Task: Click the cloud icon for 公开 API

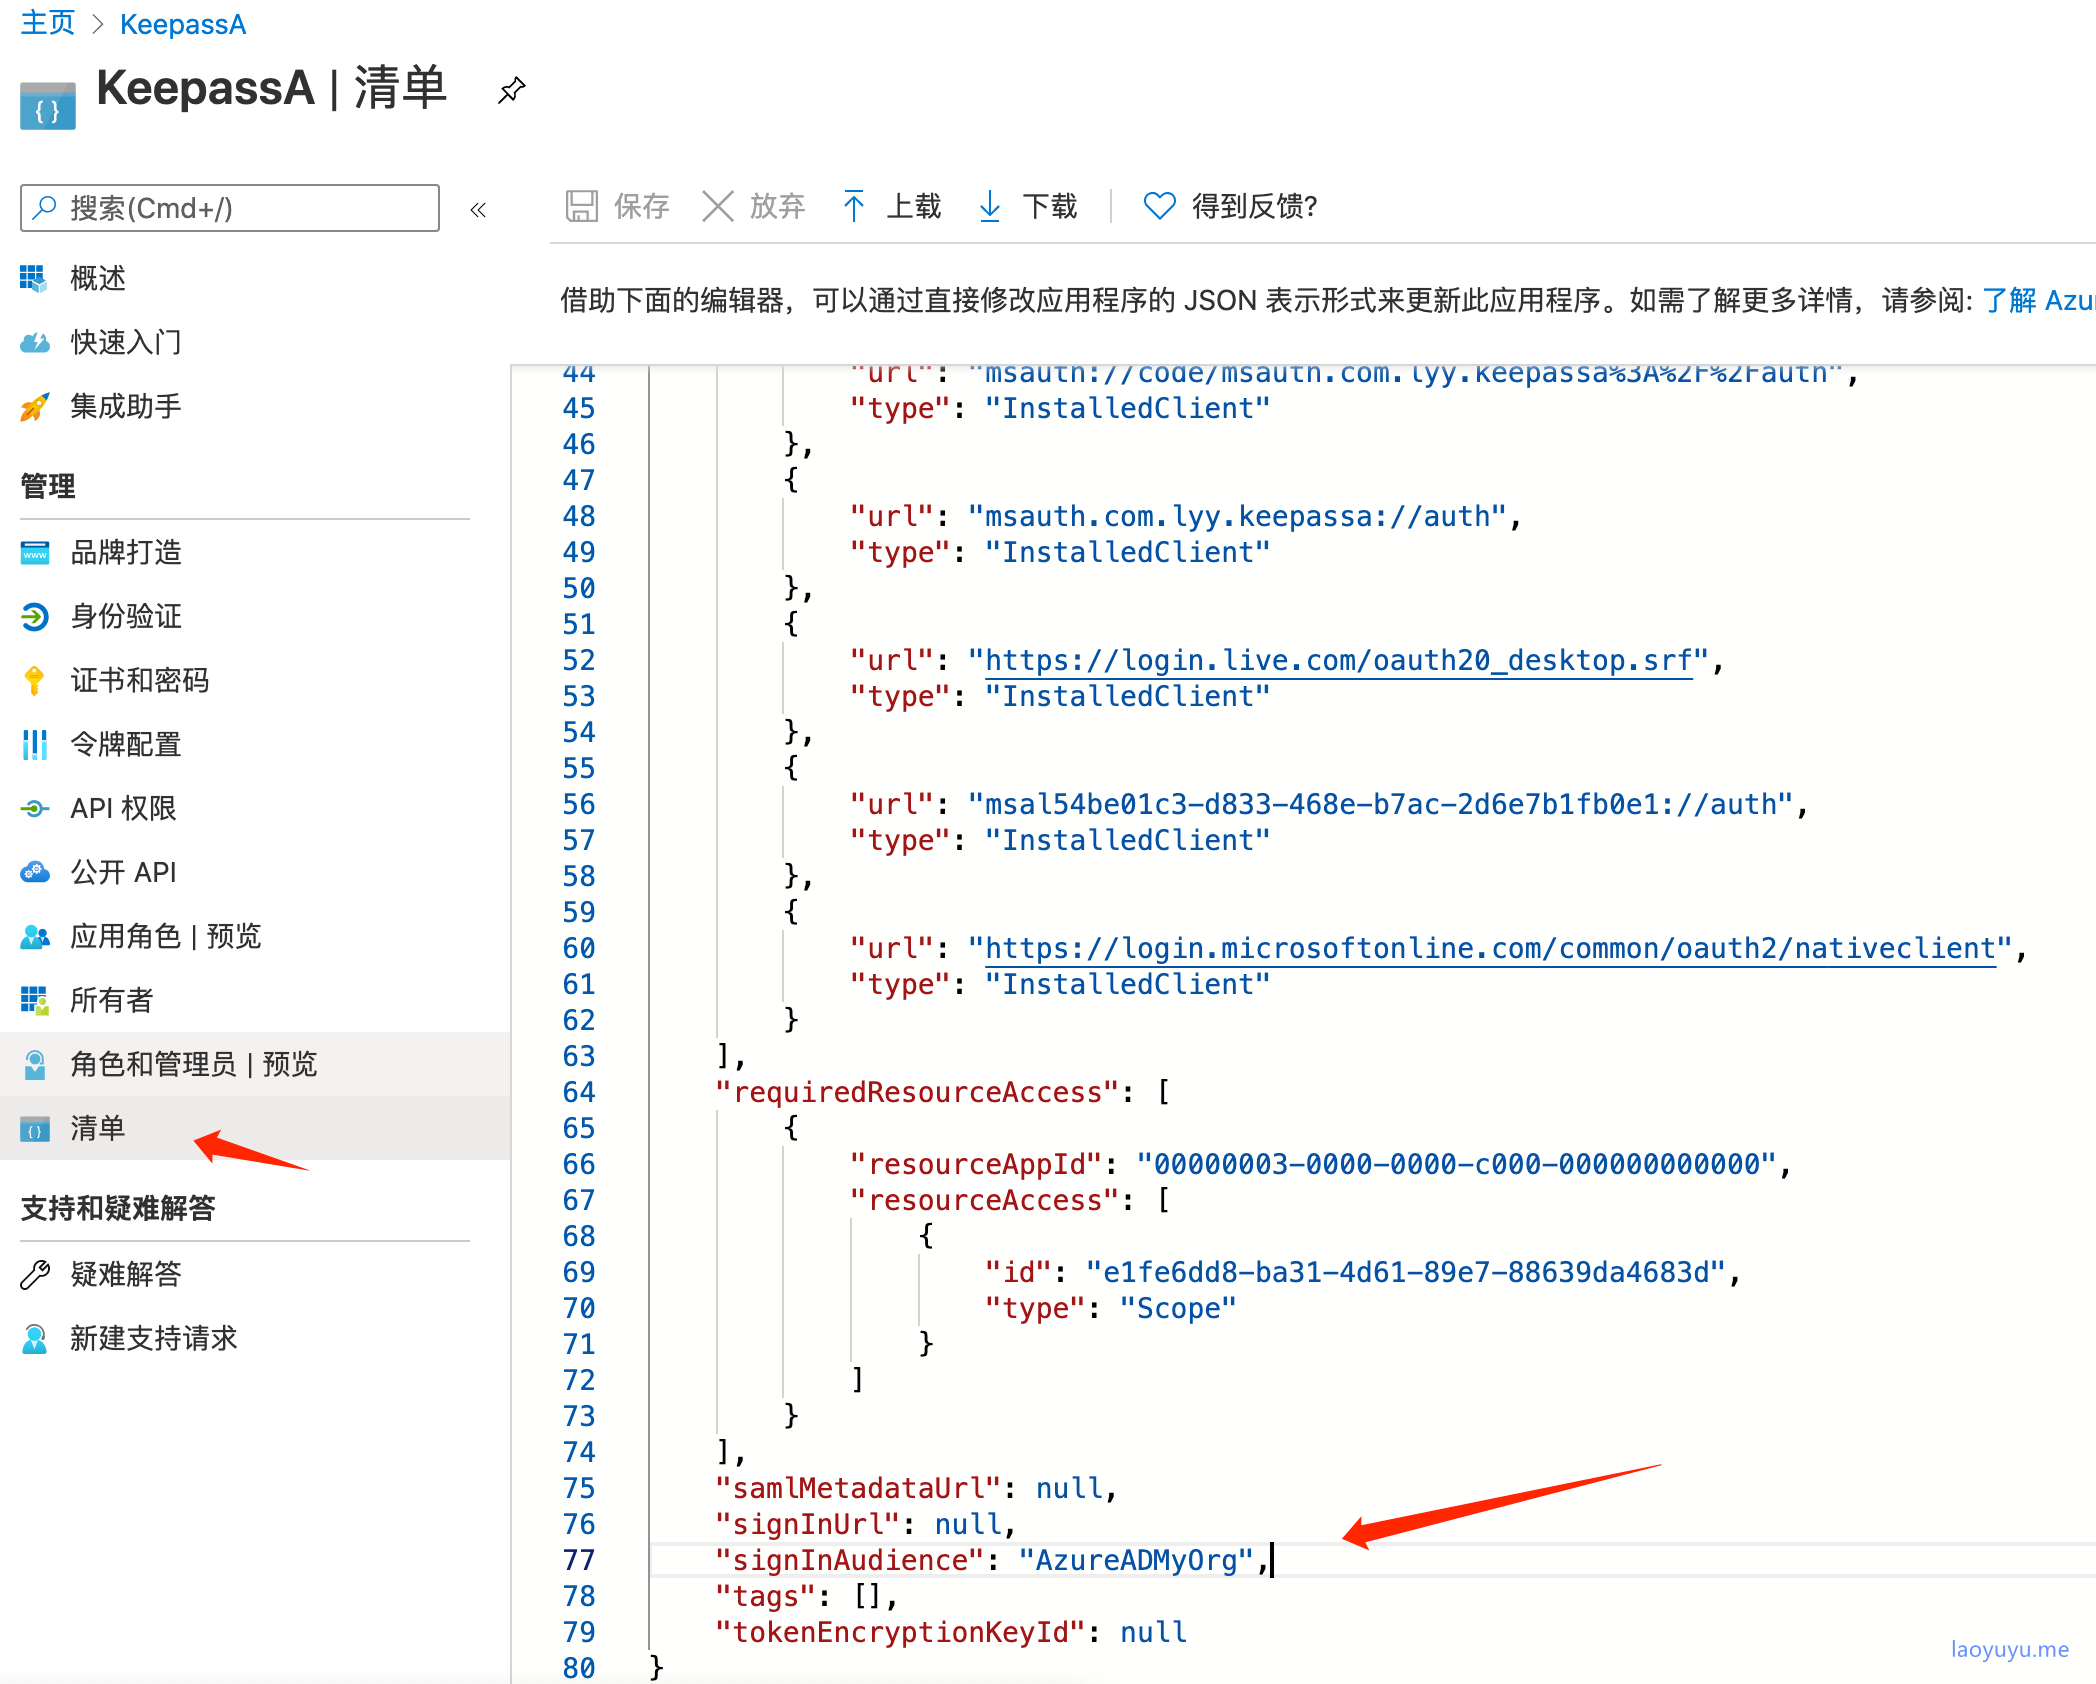Action: point(34,872)
